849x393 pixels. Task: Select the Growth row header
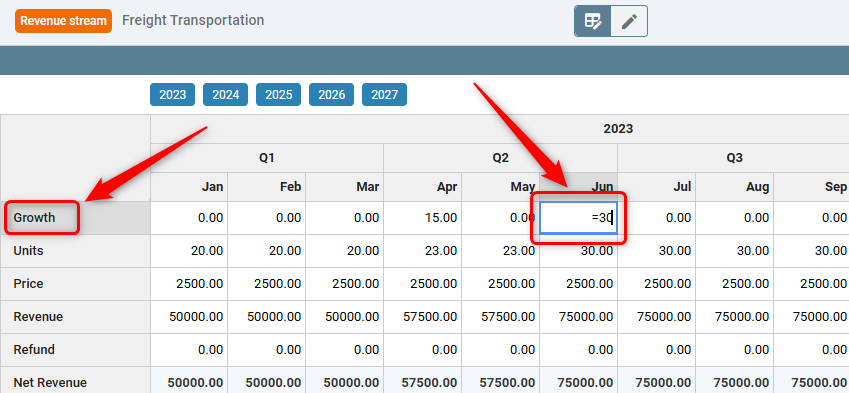(75, 218)
